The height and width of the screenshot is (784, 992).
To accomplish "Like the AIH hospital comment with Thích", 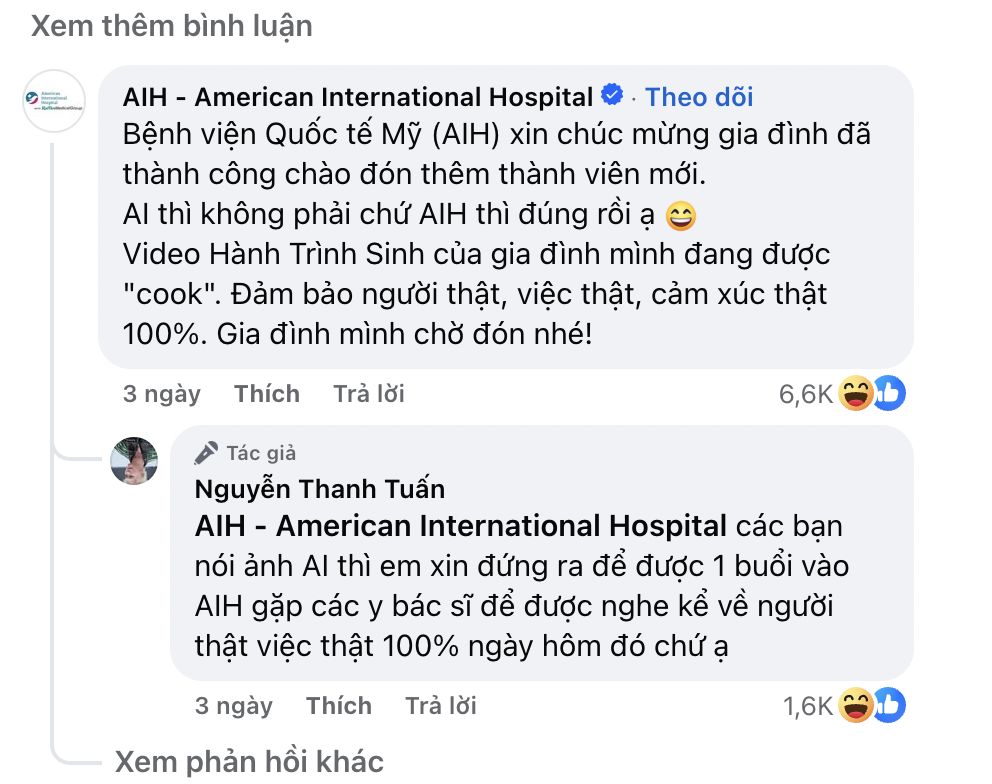I will coord(267,394).
